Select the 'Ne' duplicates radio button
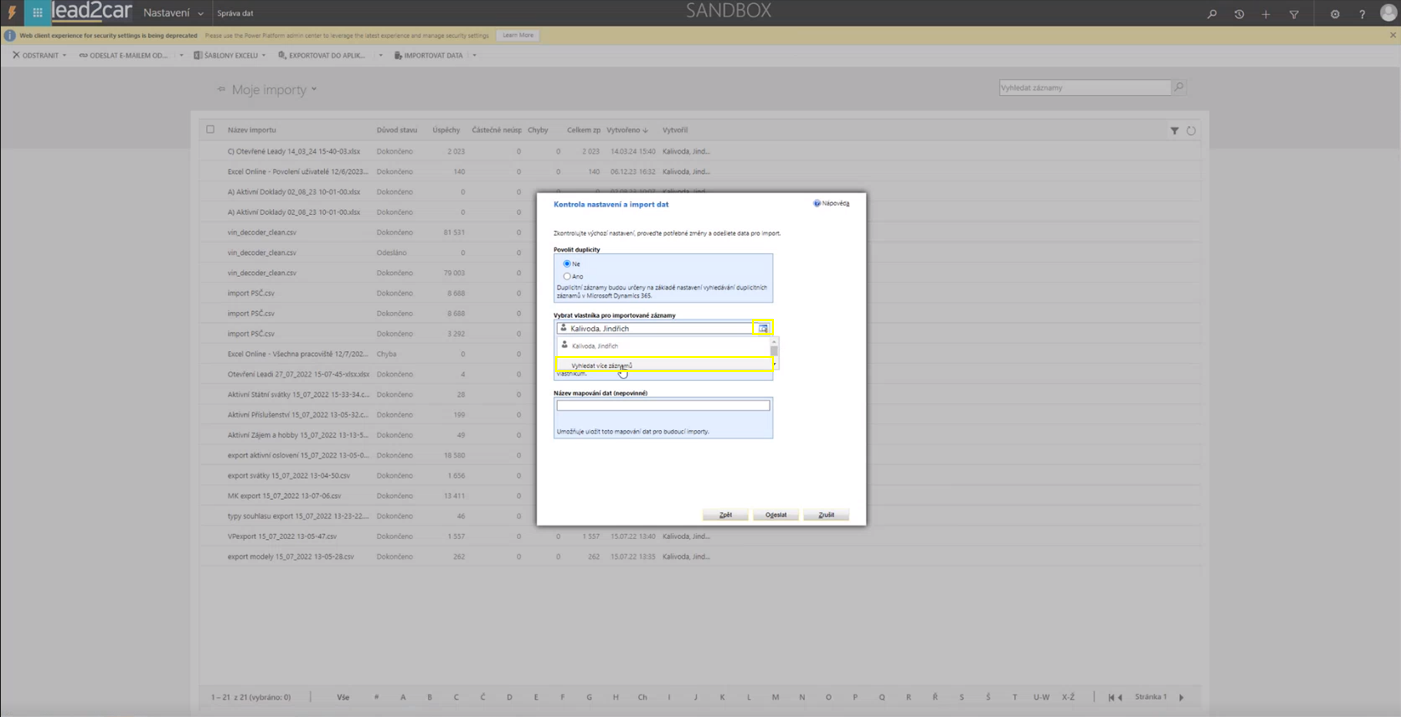 pos(567,264)
